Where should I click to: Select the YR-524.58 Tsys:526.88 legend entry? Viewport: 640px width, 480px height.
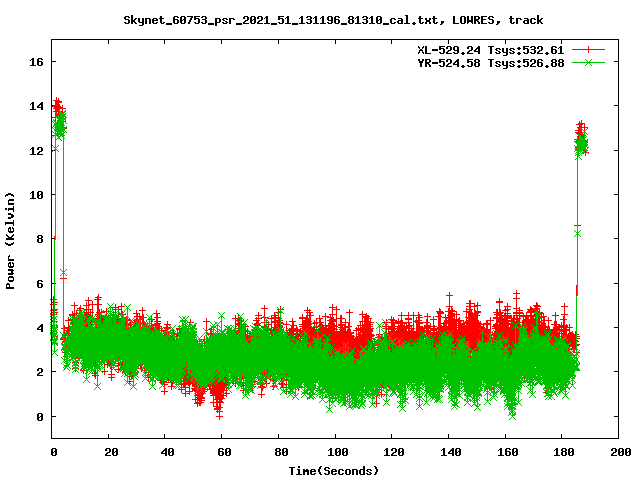[490, 63]
